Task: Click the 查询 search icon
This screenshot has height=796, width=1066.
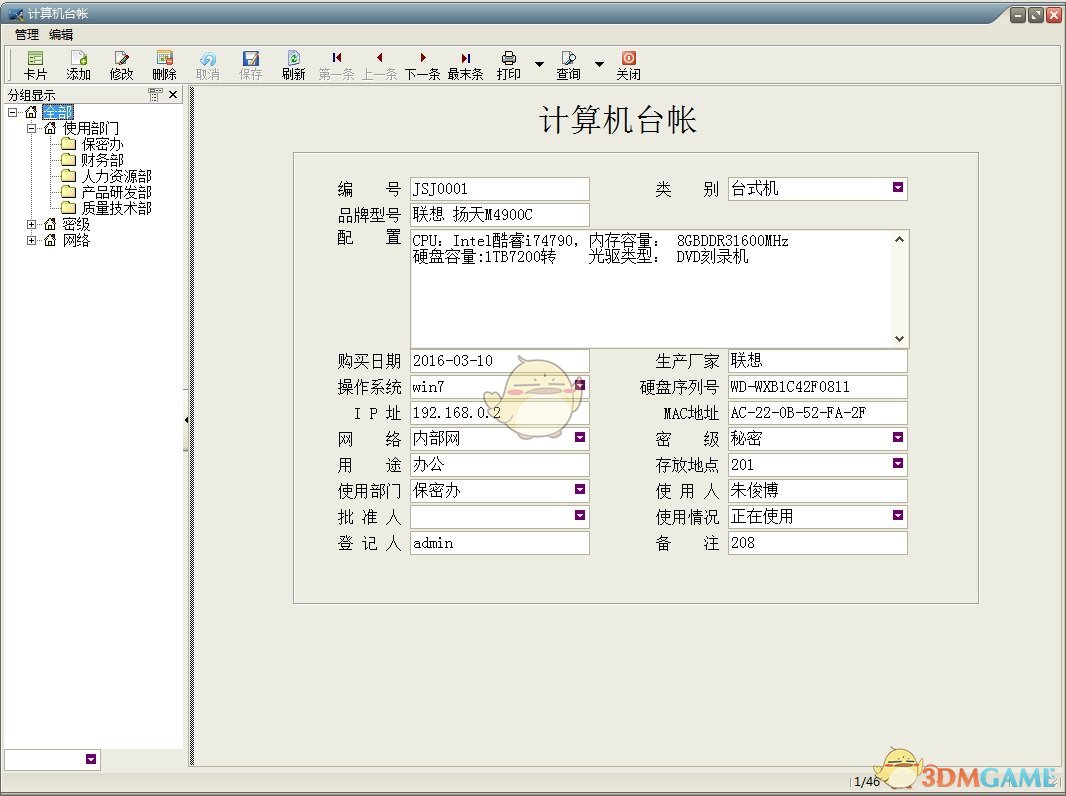Action: (568, 65)
